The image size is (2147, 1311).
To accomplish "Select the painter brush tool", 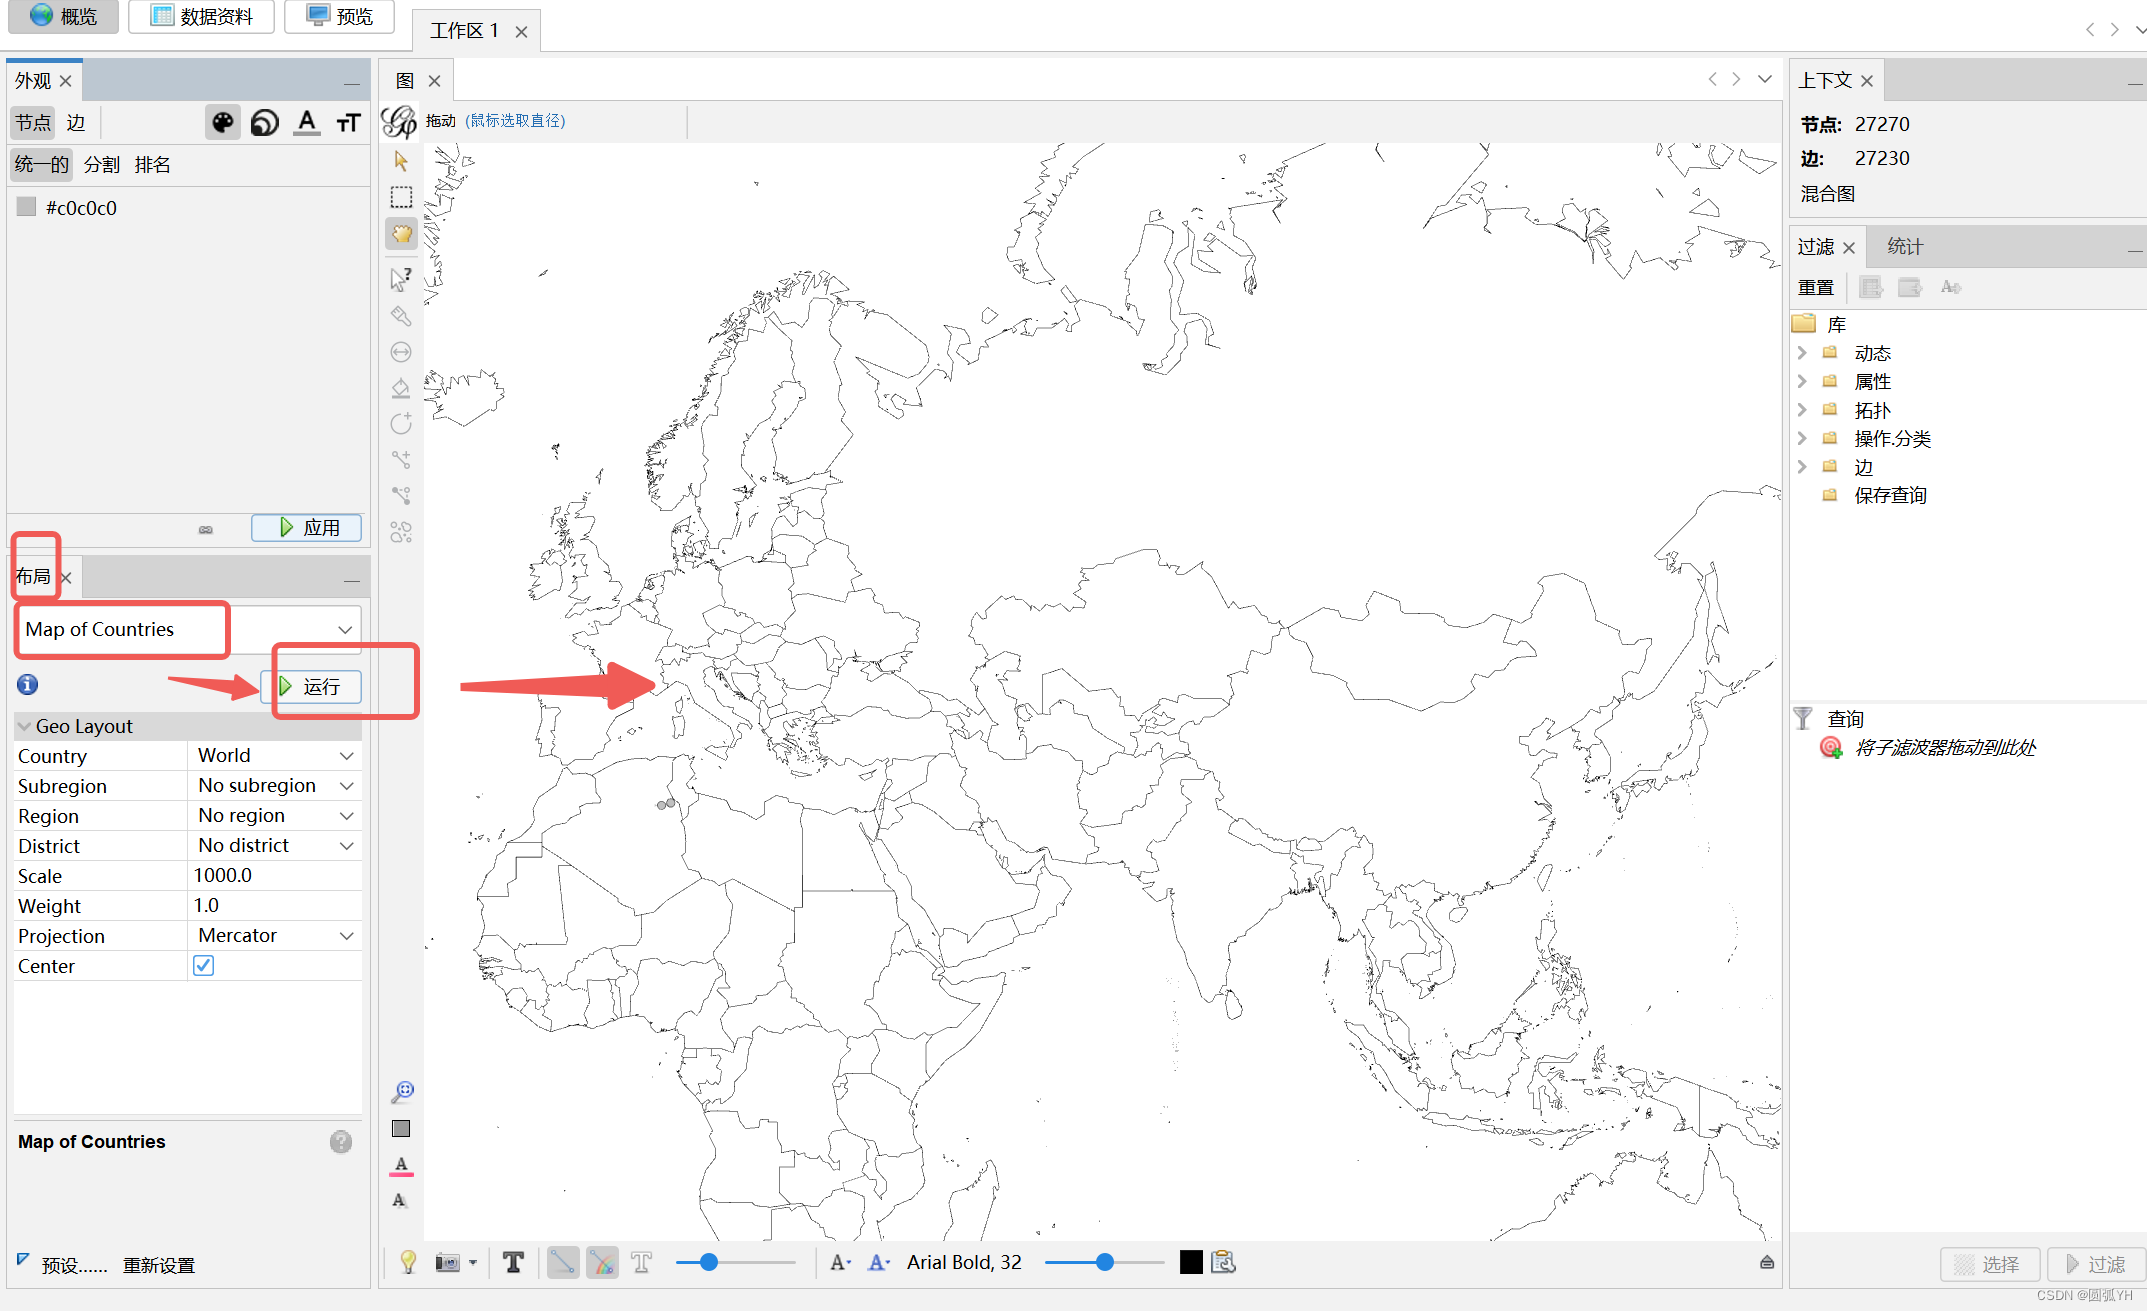I will tap(401, 317).
